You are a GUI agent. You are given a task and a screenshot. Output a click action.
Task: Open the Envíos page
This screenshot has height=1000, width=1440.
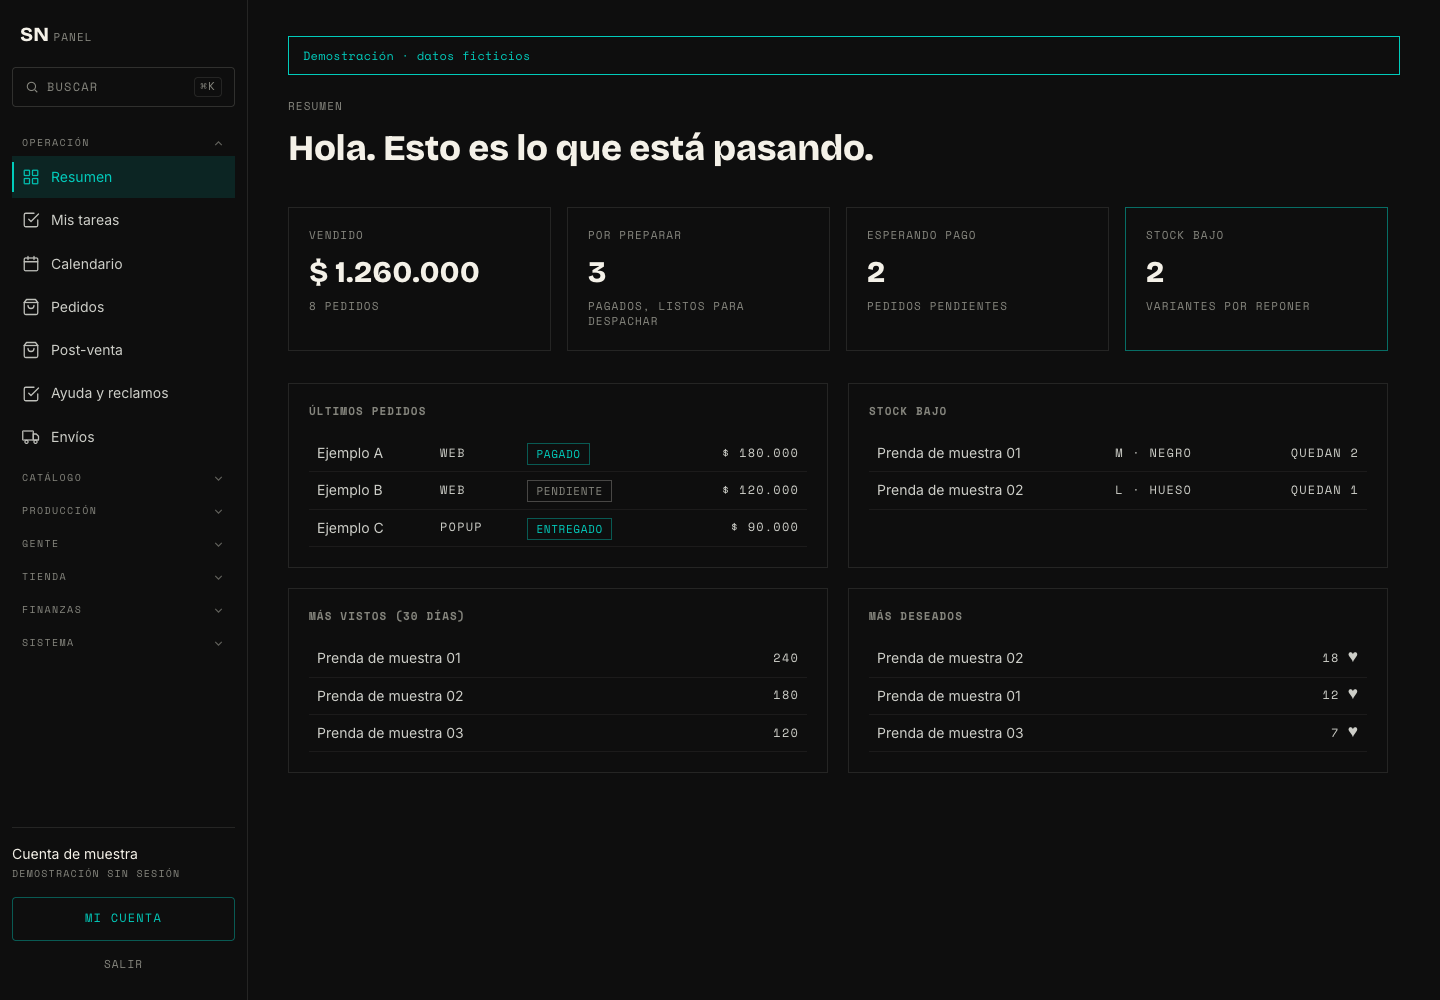click(123, 437)
